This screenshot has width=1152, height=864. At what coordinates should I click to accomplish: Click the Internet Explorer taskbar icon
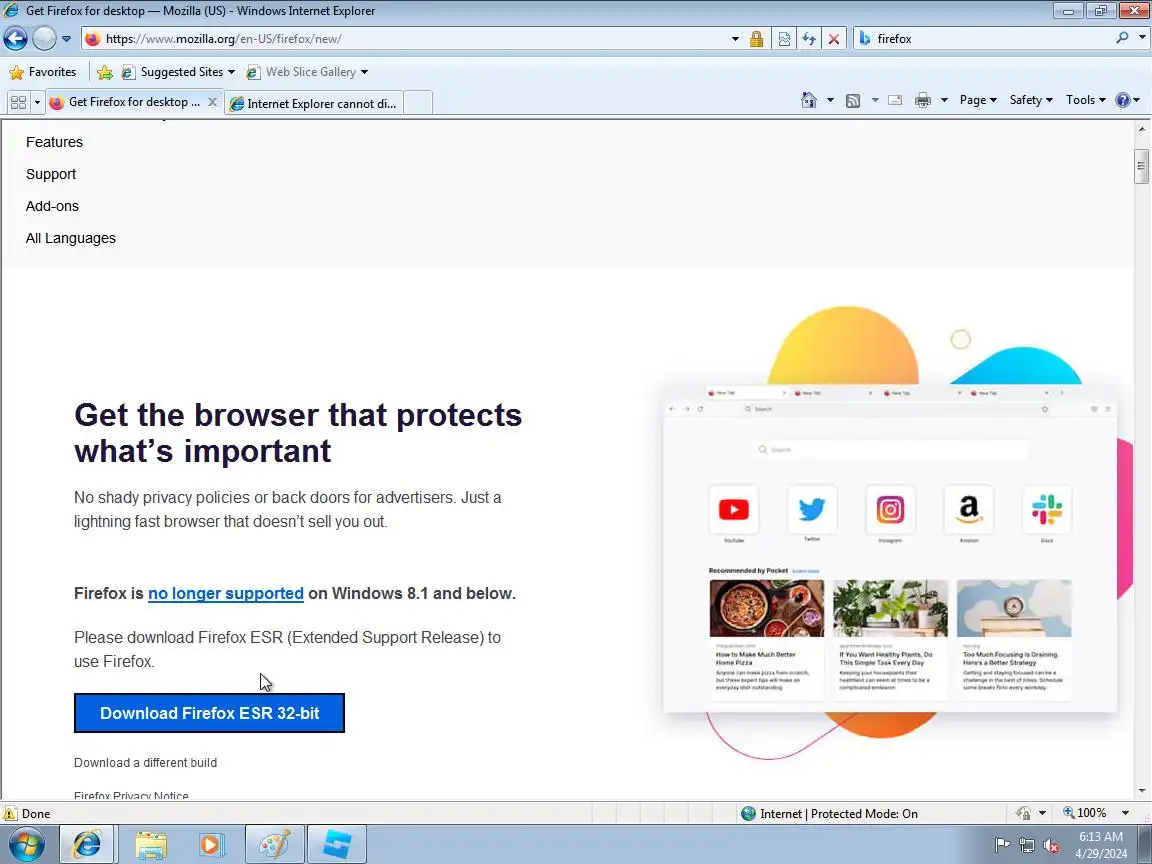[x=87, y=844]
